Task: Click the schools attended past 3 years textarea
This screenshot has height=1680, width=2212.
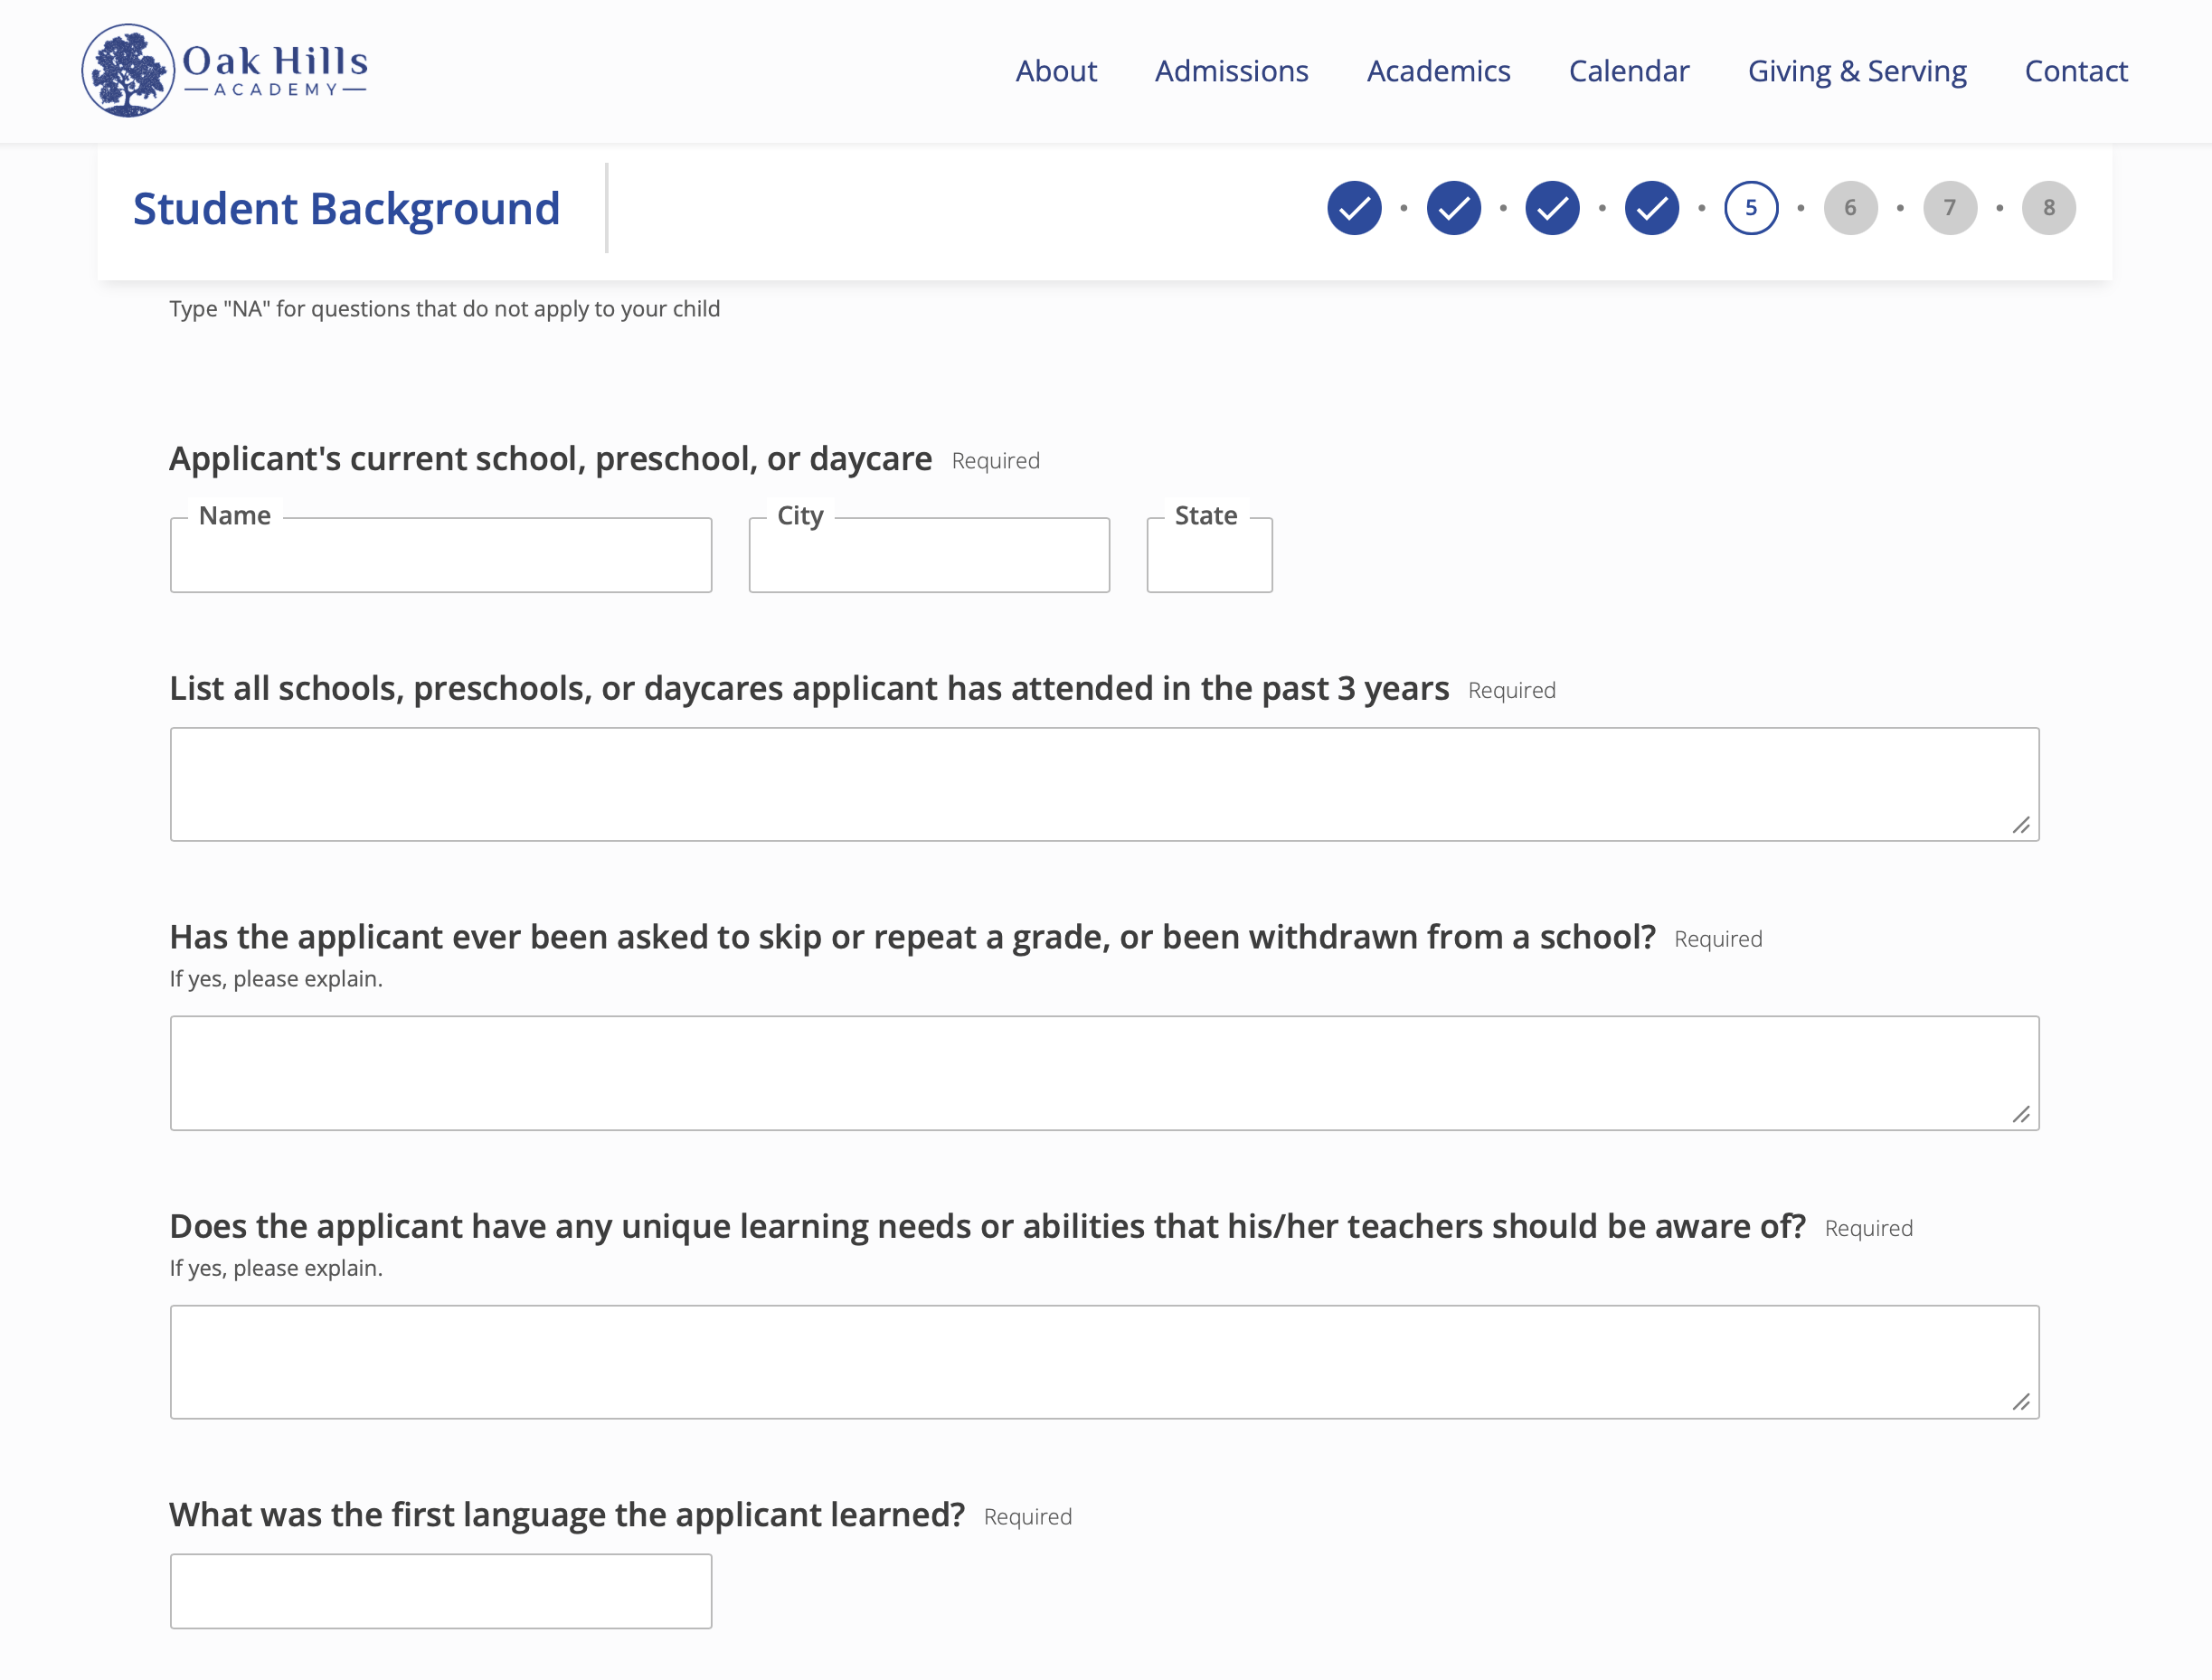Action: tap(1104, 784)
